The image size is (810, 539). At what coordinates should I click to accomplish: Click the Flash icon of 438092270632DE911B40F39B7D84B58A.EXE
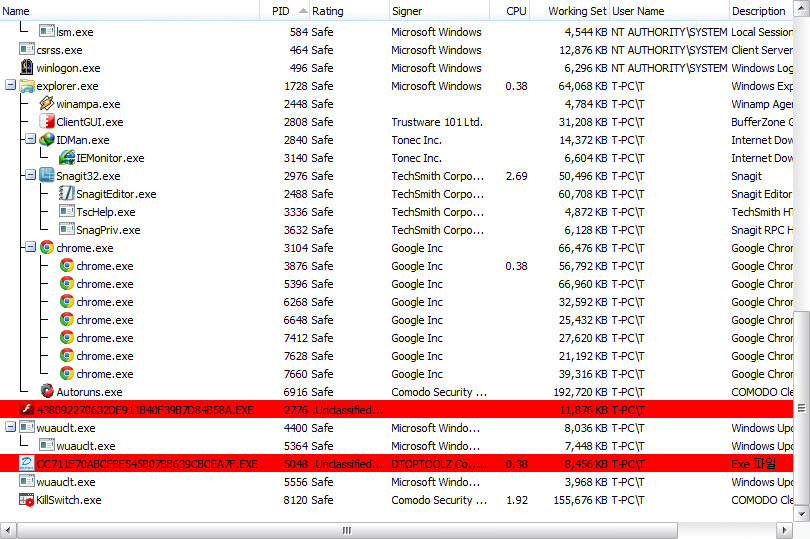pos(27,409)
